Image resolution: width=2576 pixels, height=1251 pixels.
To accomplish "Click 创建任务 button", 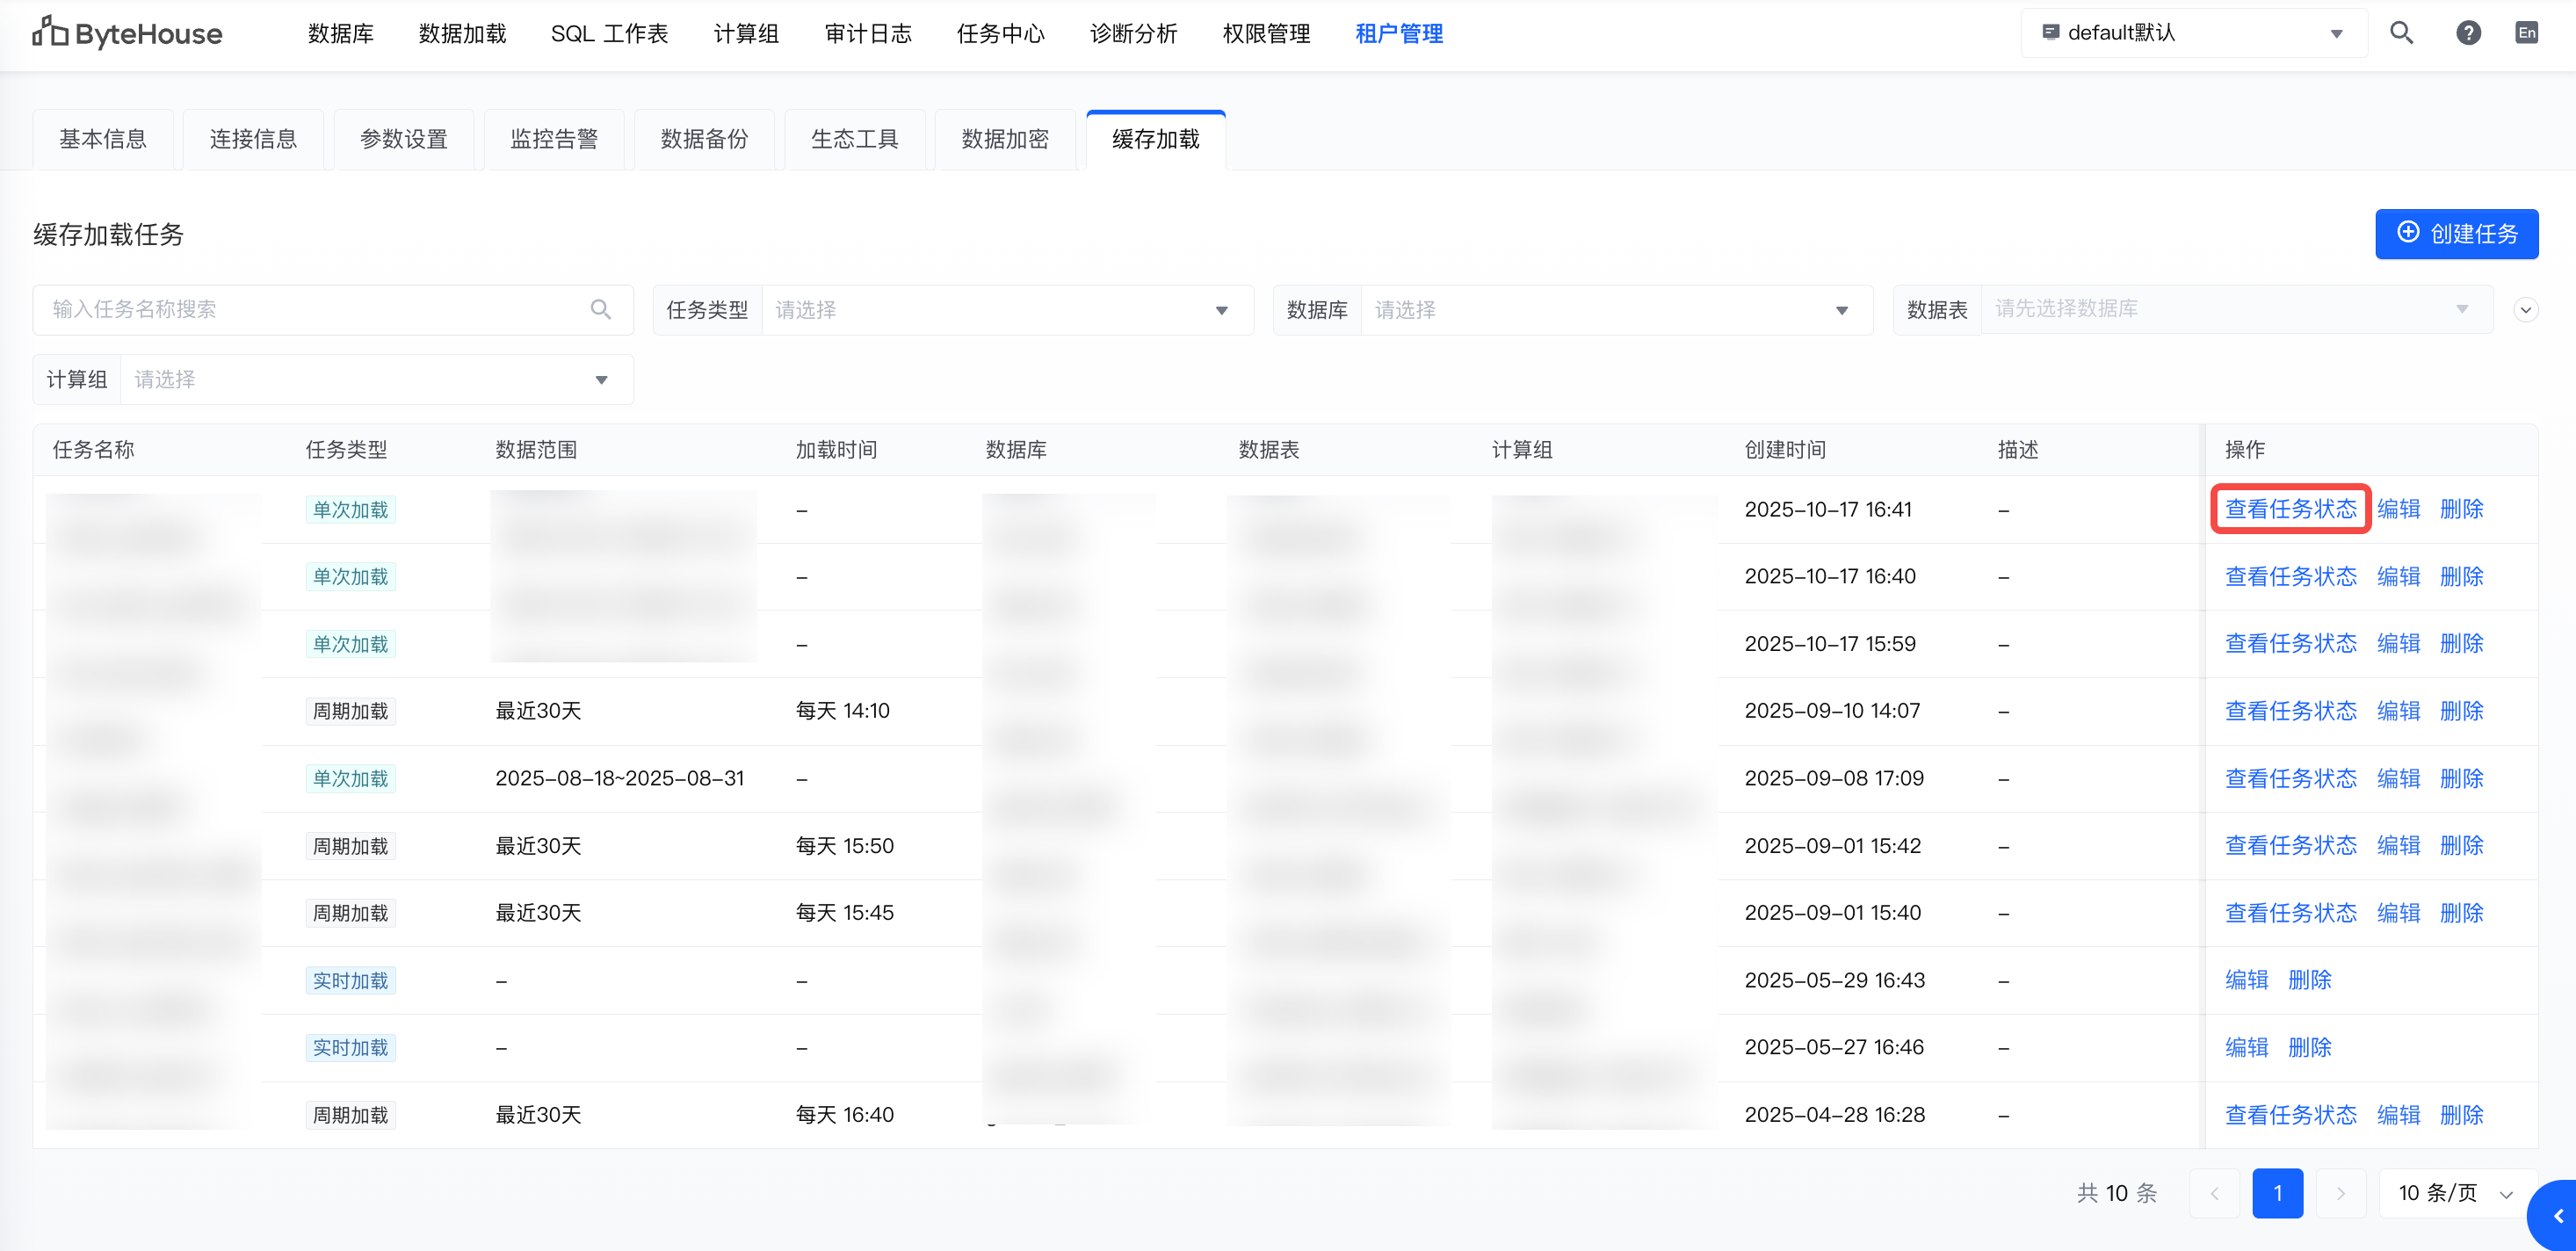I will pos(2456,234).
